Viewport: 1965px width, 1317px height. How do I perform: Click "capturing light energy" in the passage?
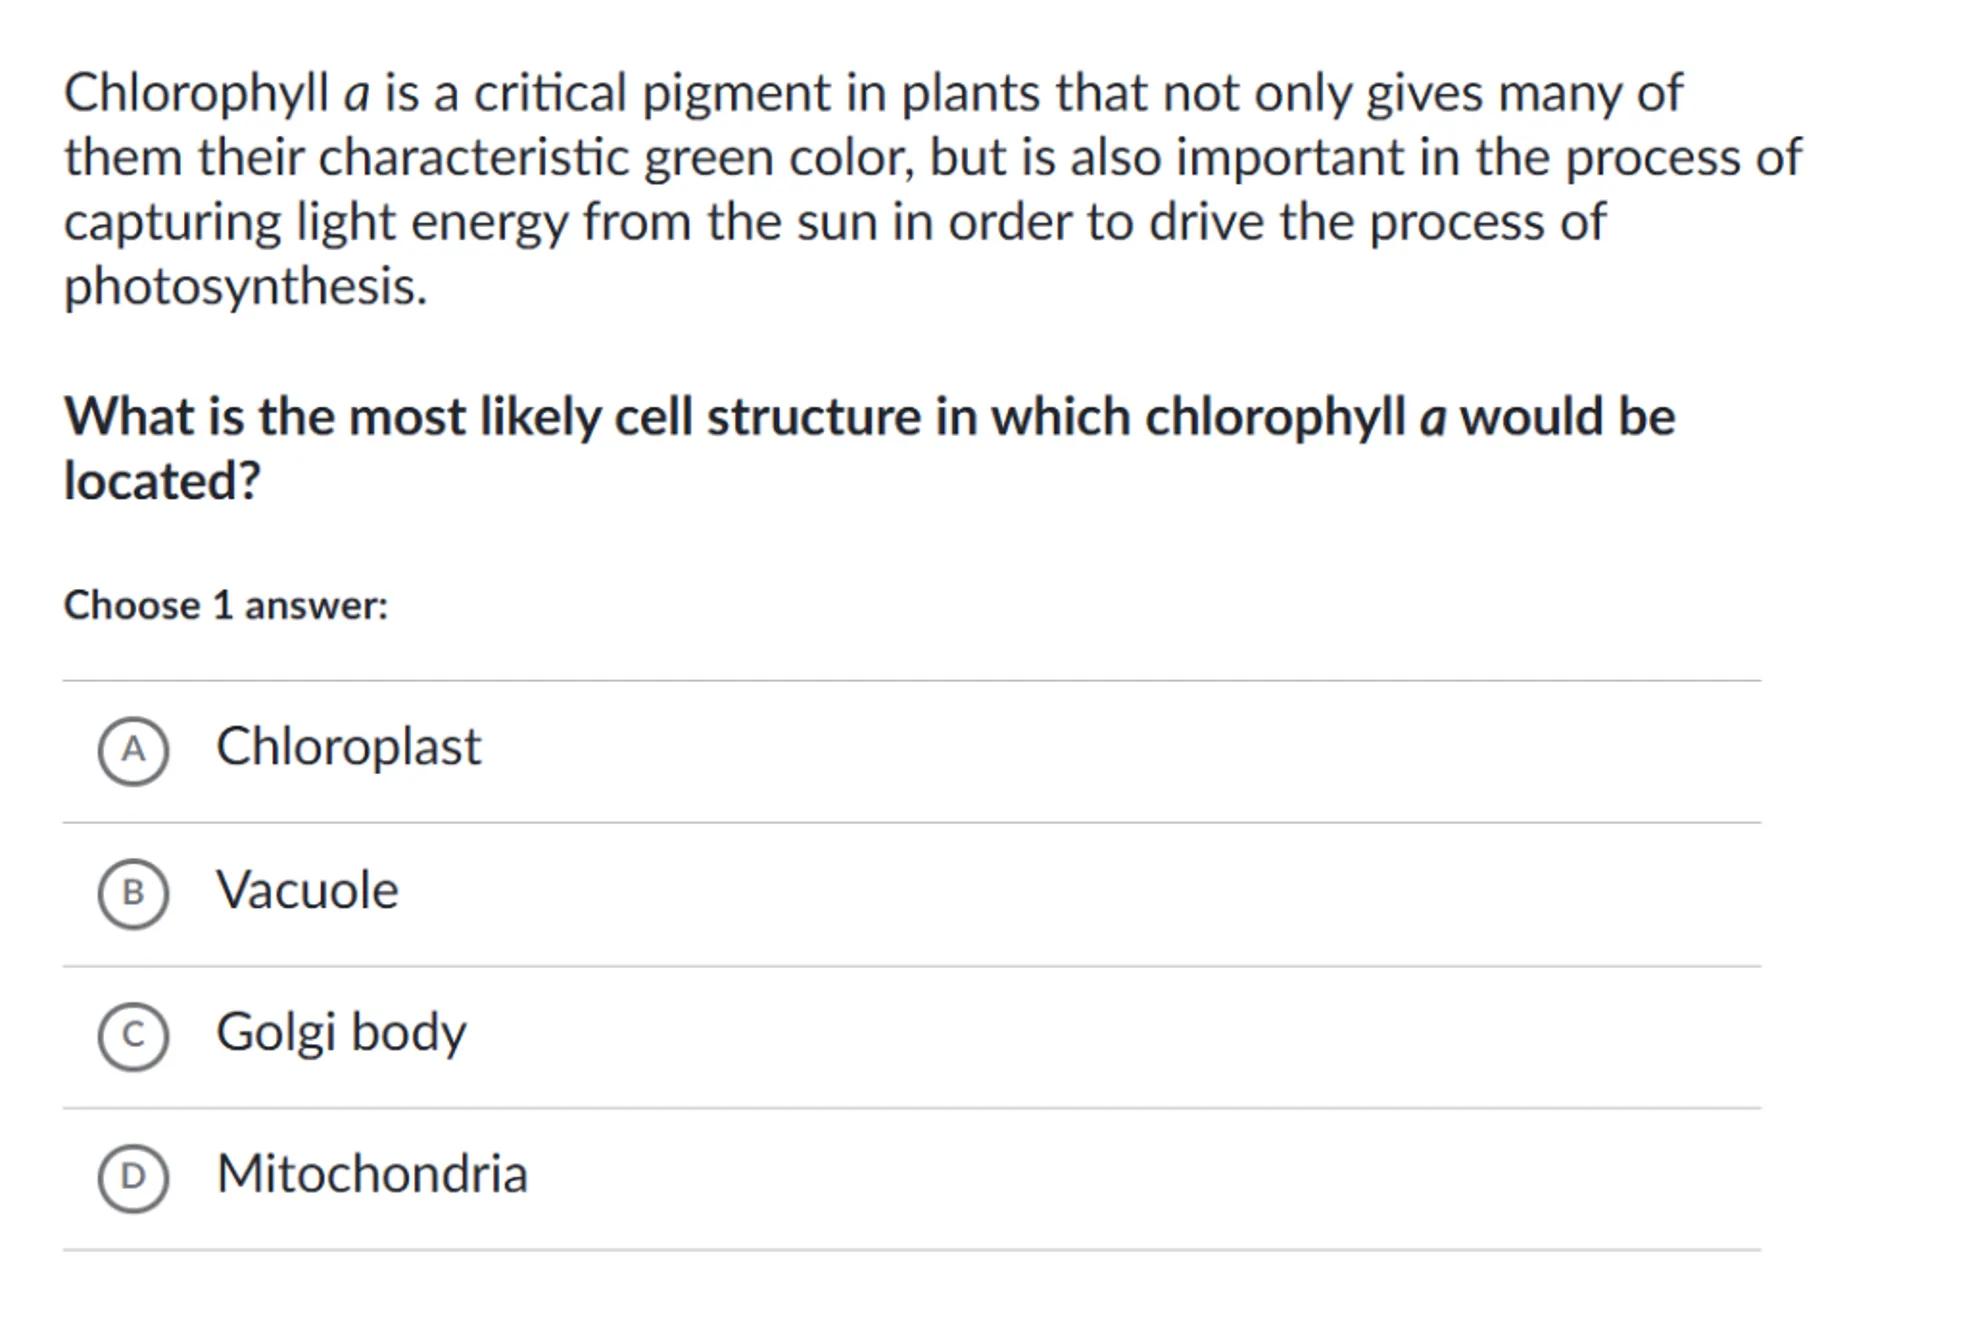point(316,222)
